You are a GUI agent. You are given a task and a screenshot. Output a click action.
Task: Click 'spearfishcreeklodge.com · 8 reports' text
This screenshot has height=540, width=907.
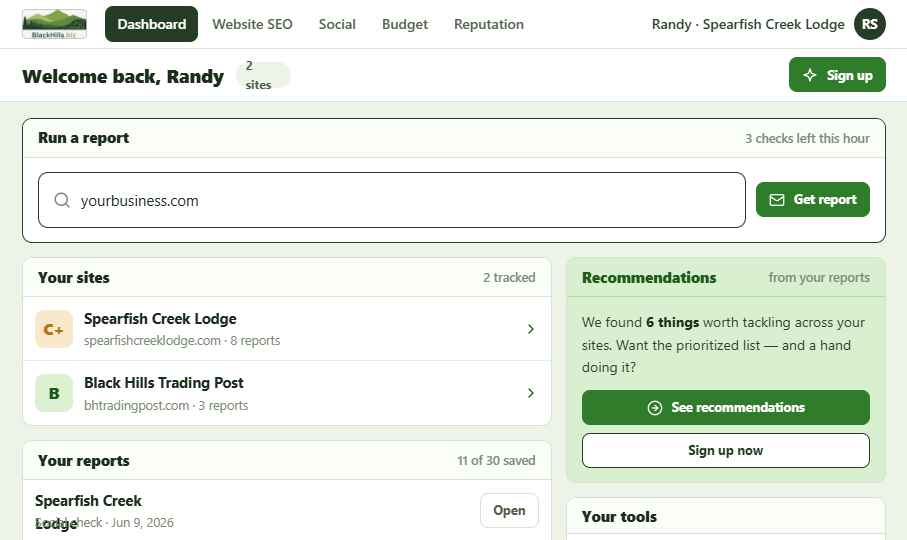click(x=182, y=341)
